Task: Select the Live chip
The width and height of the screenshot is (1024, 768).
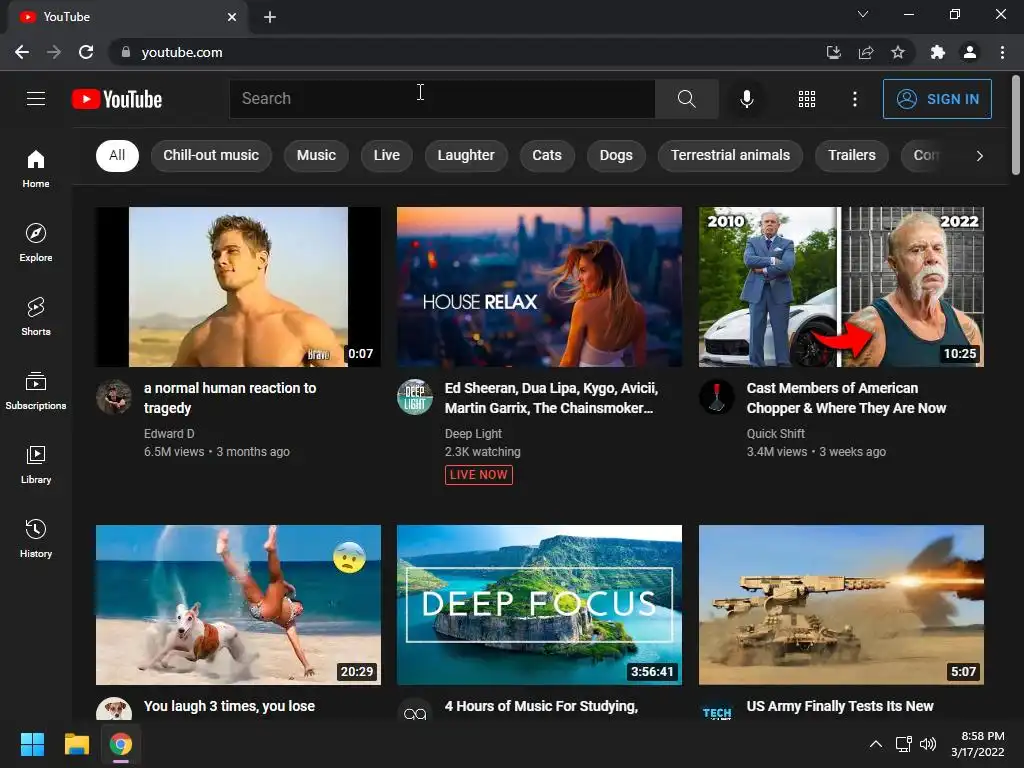Action: click(387, 155)
